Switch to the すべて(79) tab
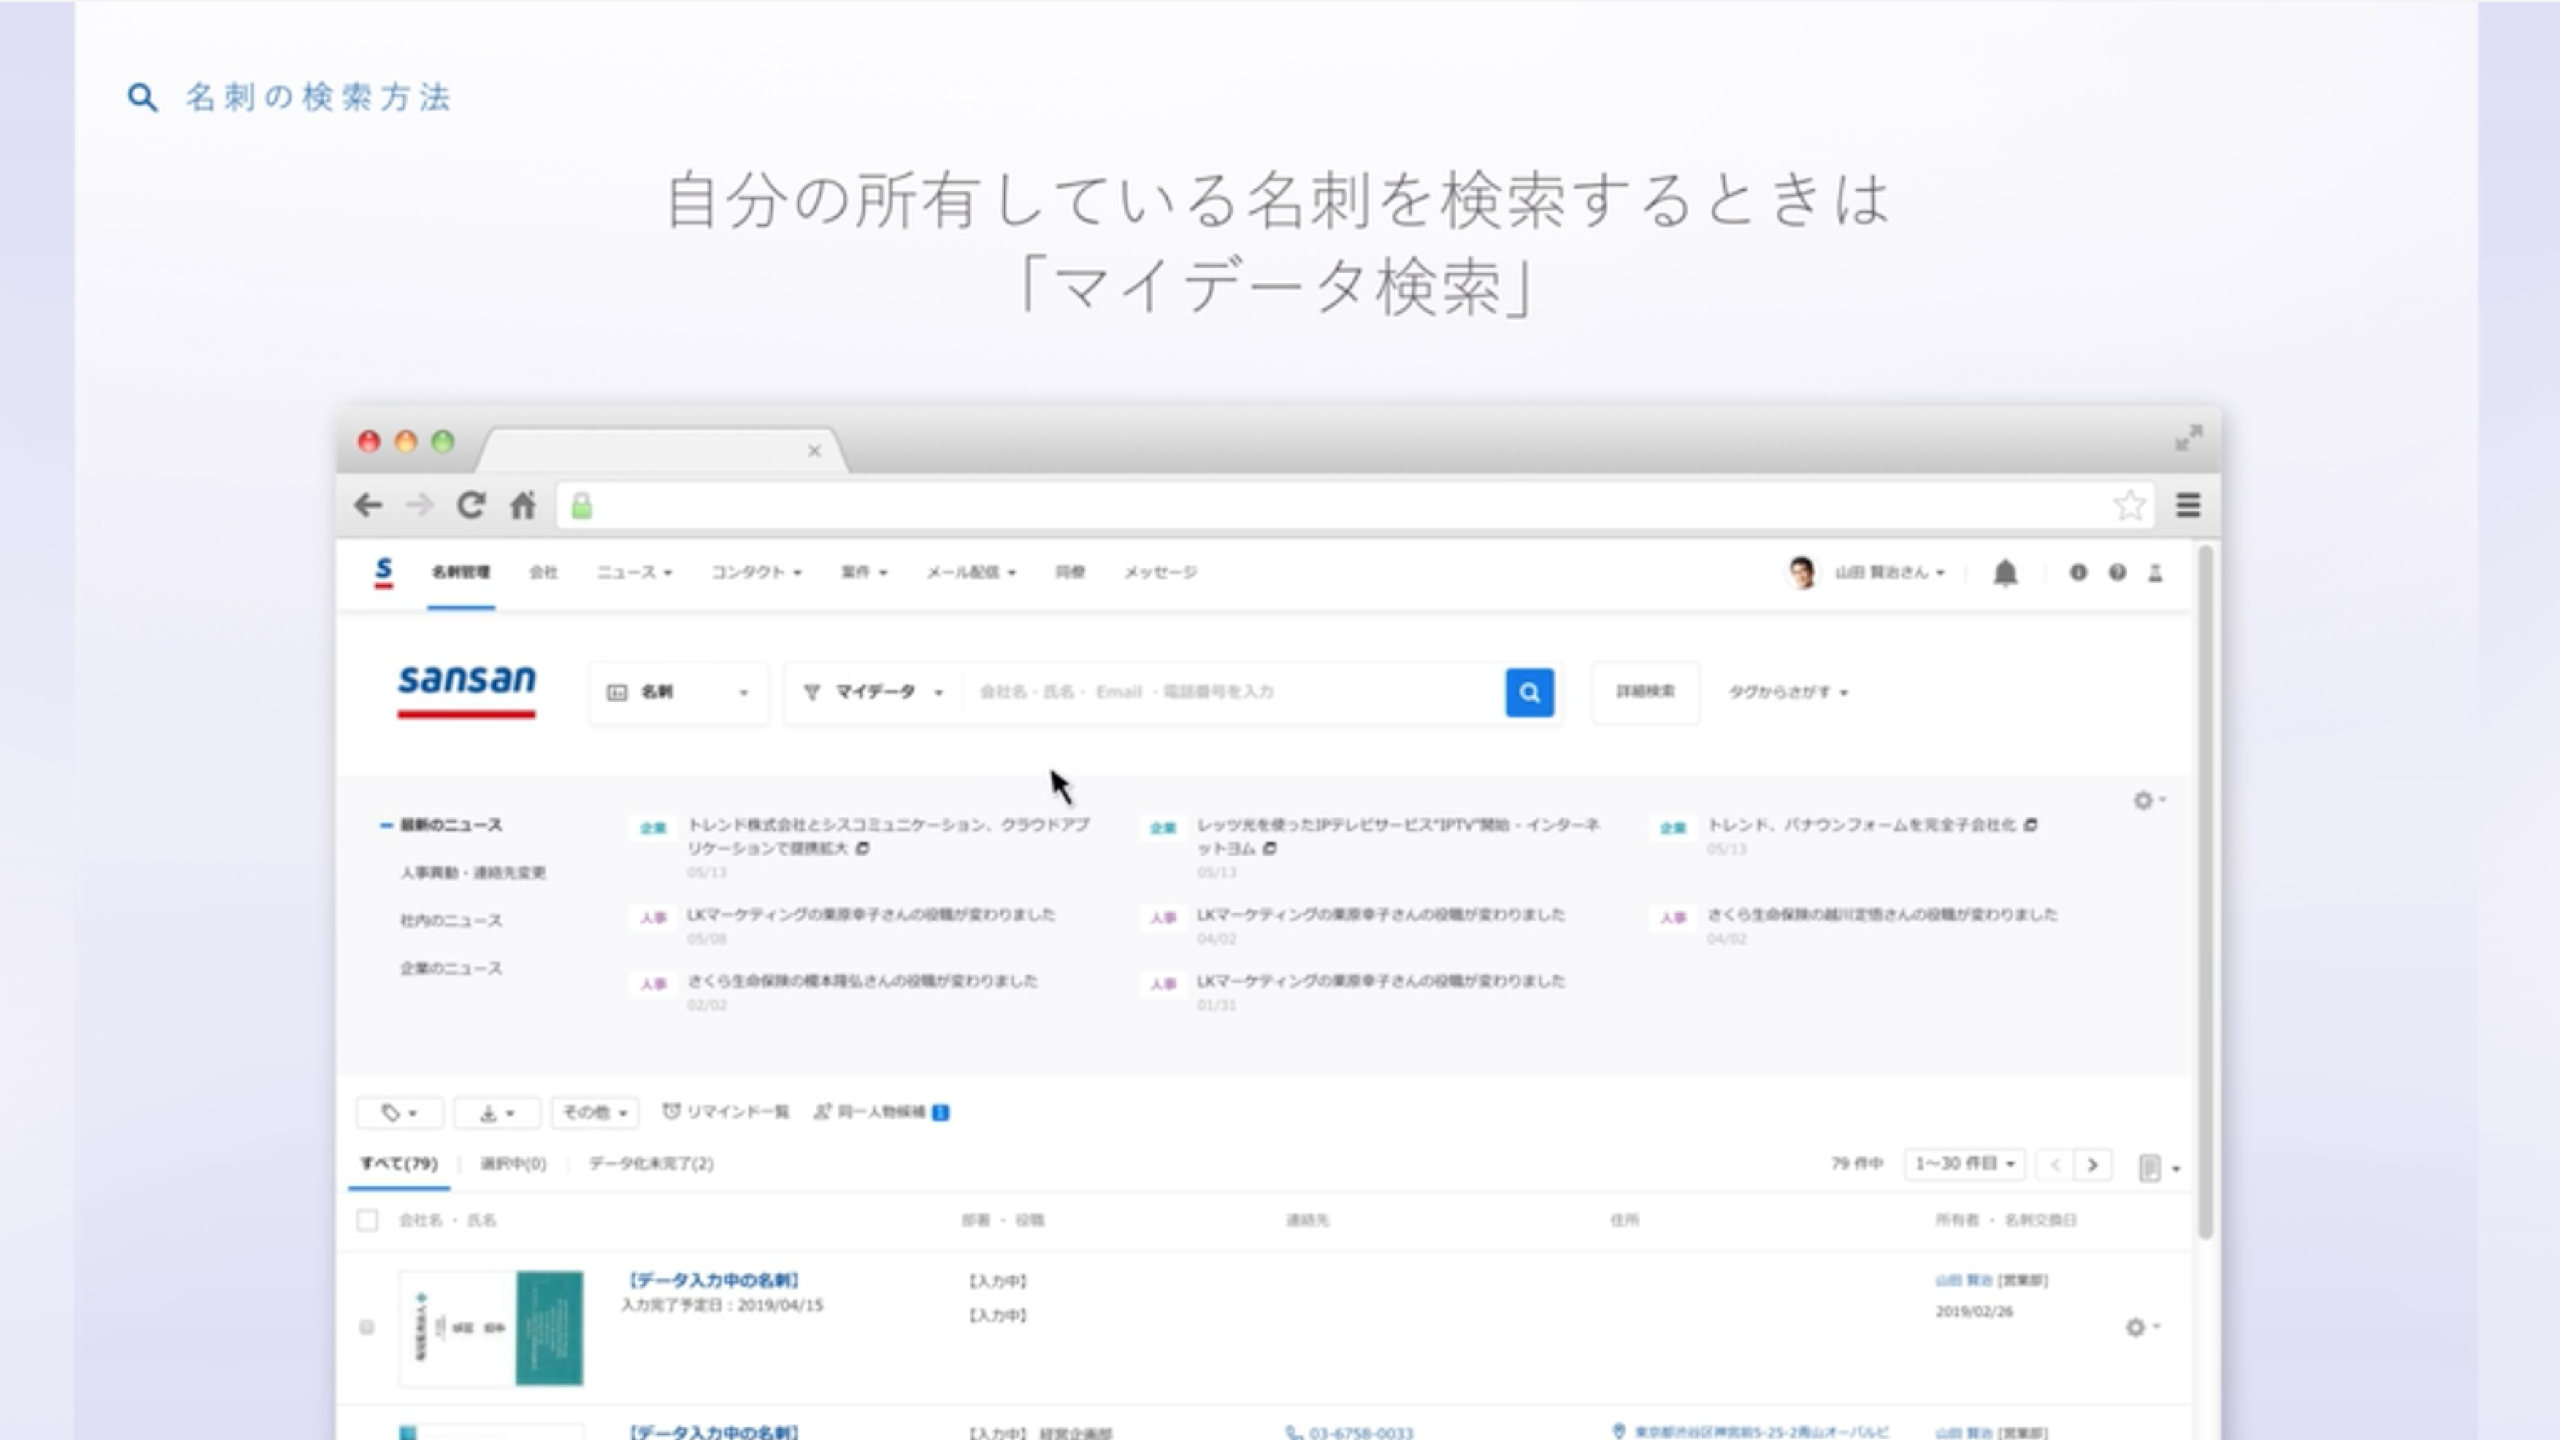The height and width of the screenshot is (1440, 2560). pos(399,1164)
